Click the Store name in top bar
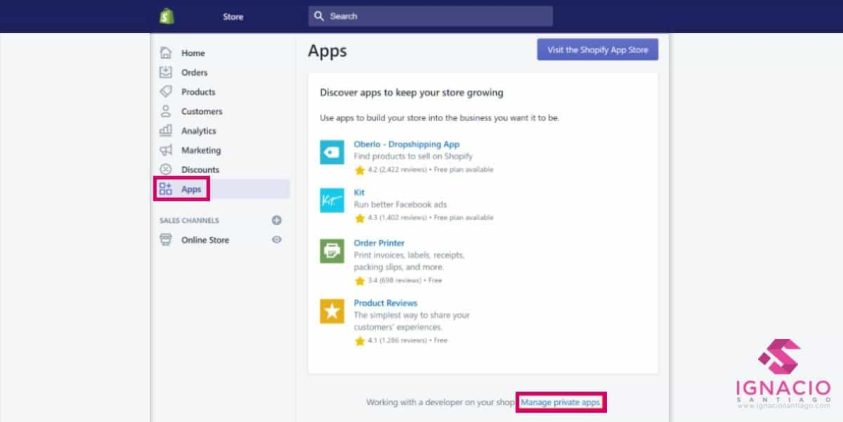The image size is (843, 422). click(233, 17)
